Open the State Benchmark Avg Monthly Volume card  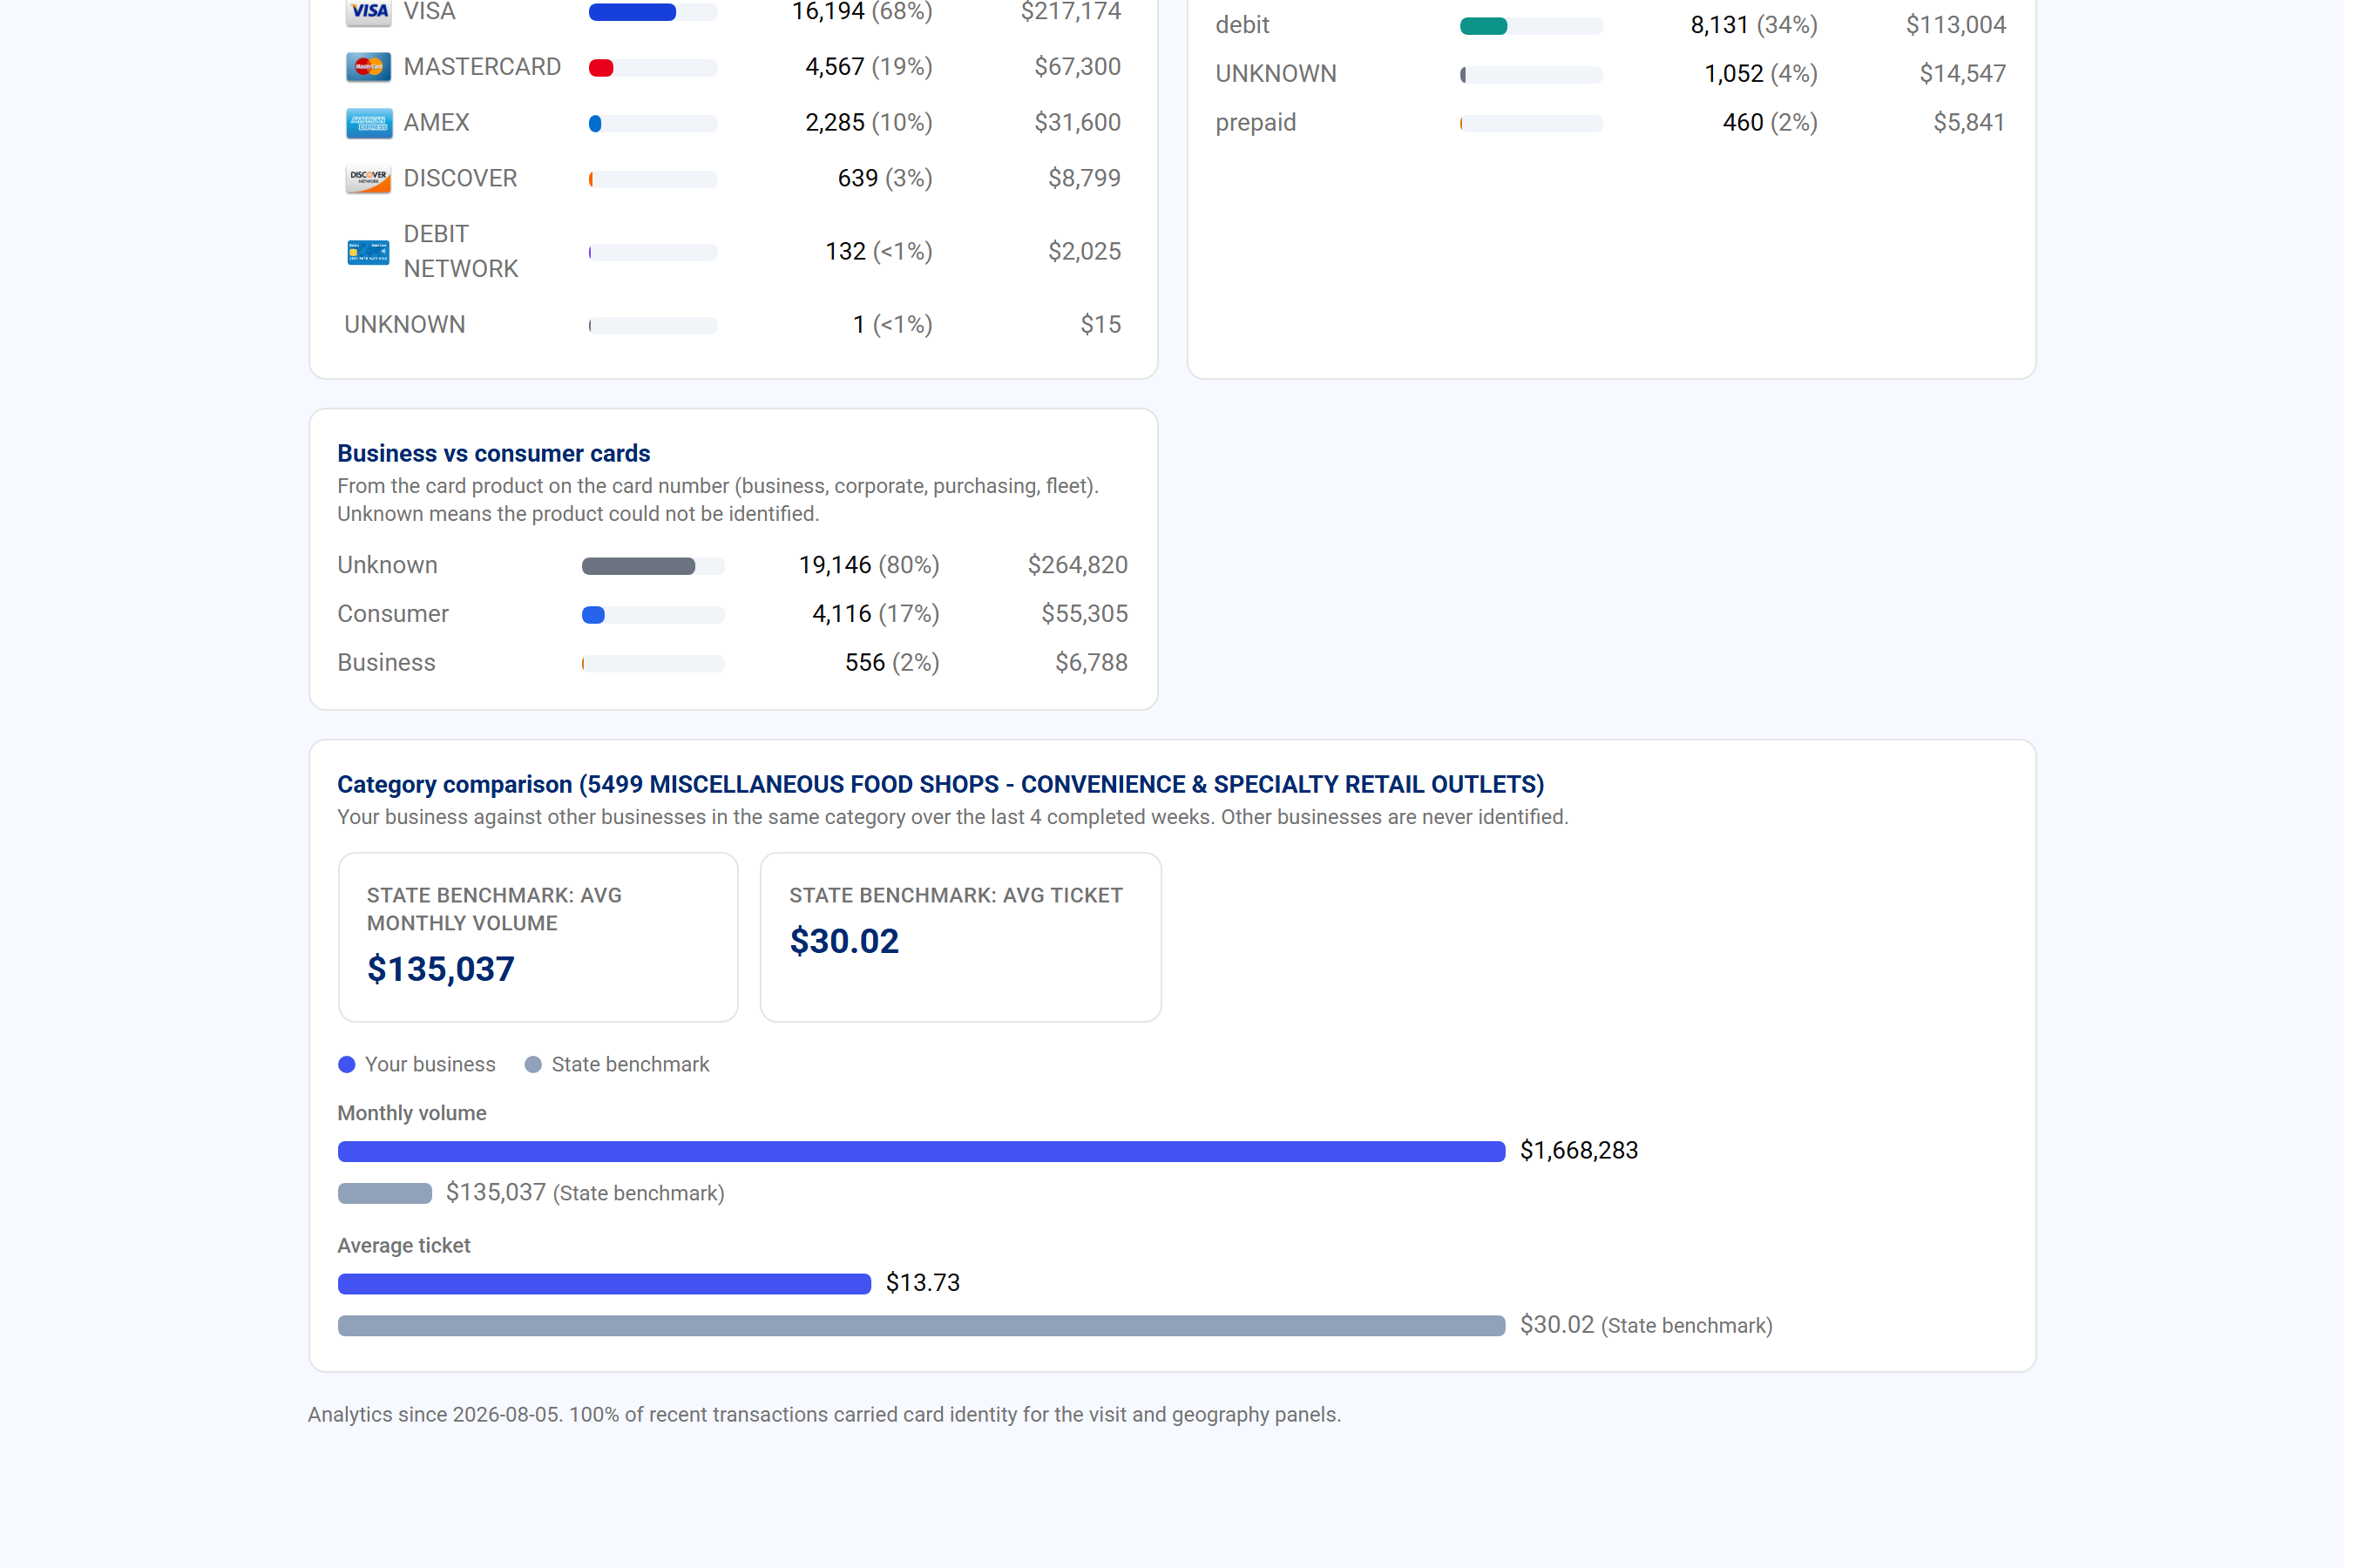click(x=538, y=938)
